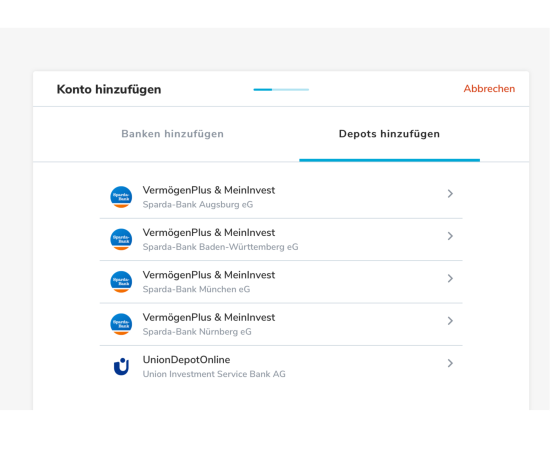Select the Sparda-Bank Augsburg eG subtitle
Viewport: 559px width, 468px height.
(198, 205)
